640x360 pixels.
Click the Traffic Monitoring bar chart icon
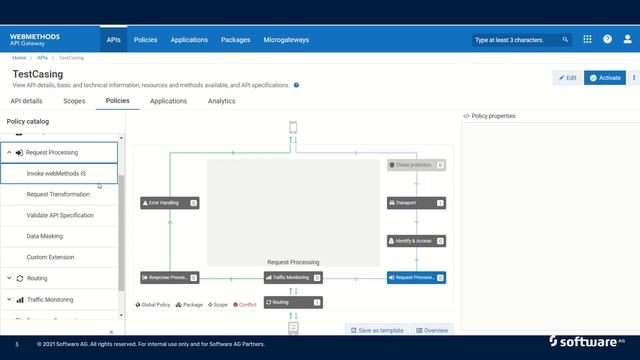pyautogui.click(x=20, y=300)
